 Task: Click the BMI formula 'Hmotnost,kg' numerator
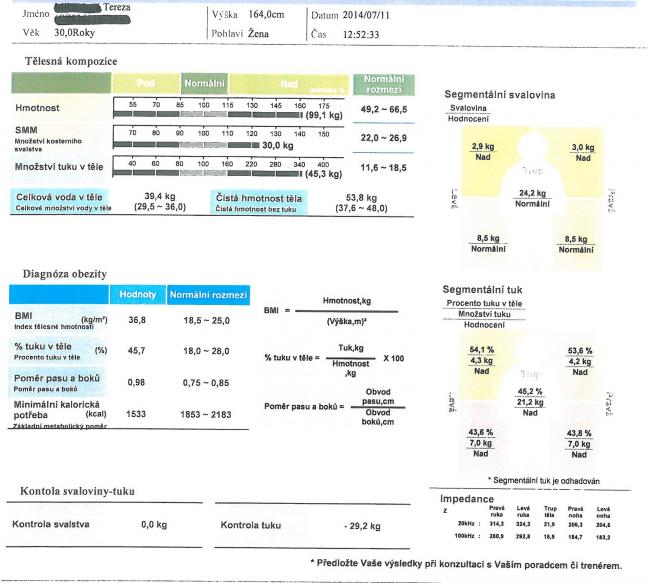click(x=347, y=301)
